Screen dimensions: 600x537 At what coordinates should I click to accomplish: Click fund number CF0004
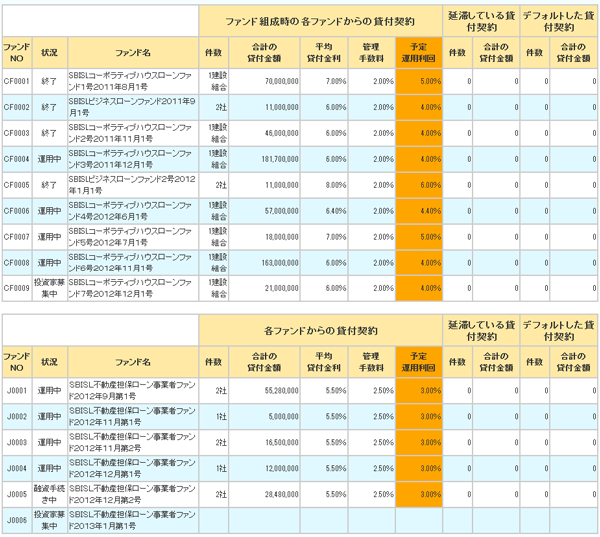tap(16, 159)
